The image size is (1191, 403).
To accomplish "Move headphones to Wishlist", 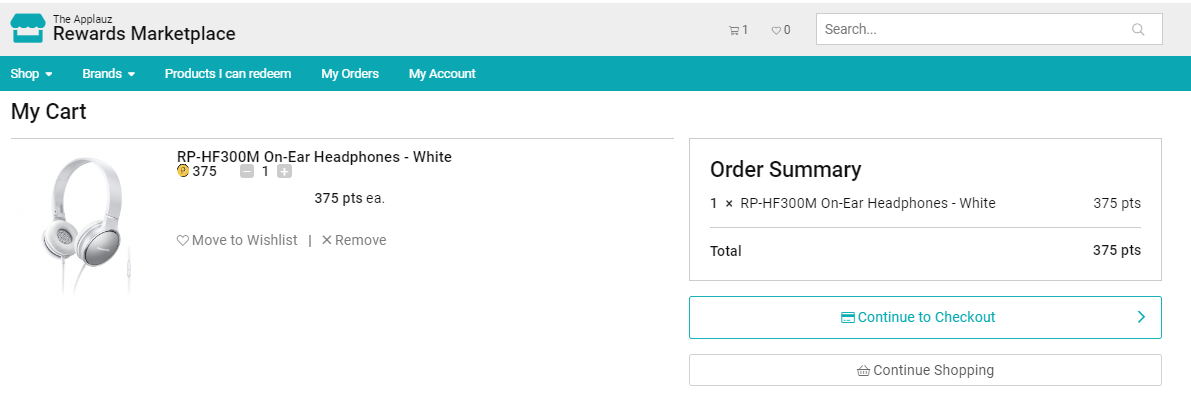I will click(x=237, y=240).
